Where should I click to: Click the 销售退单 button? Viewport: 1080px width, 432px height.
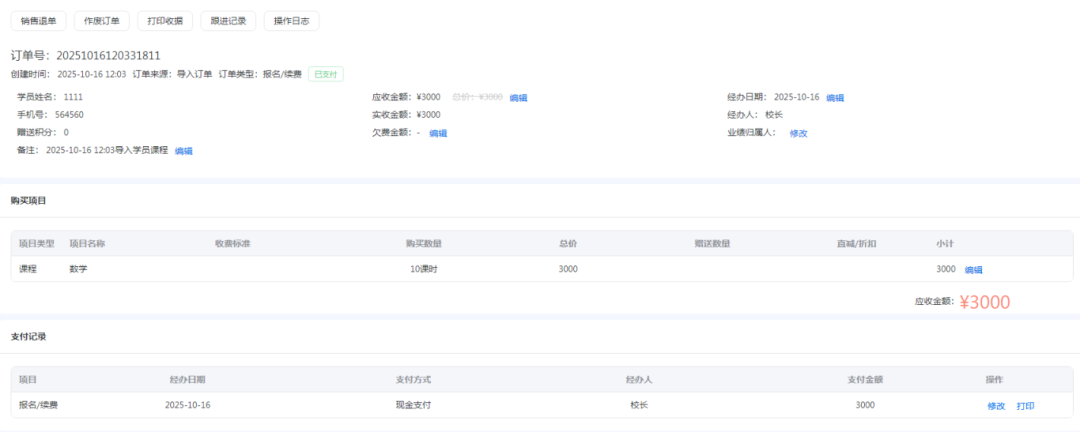38,20
